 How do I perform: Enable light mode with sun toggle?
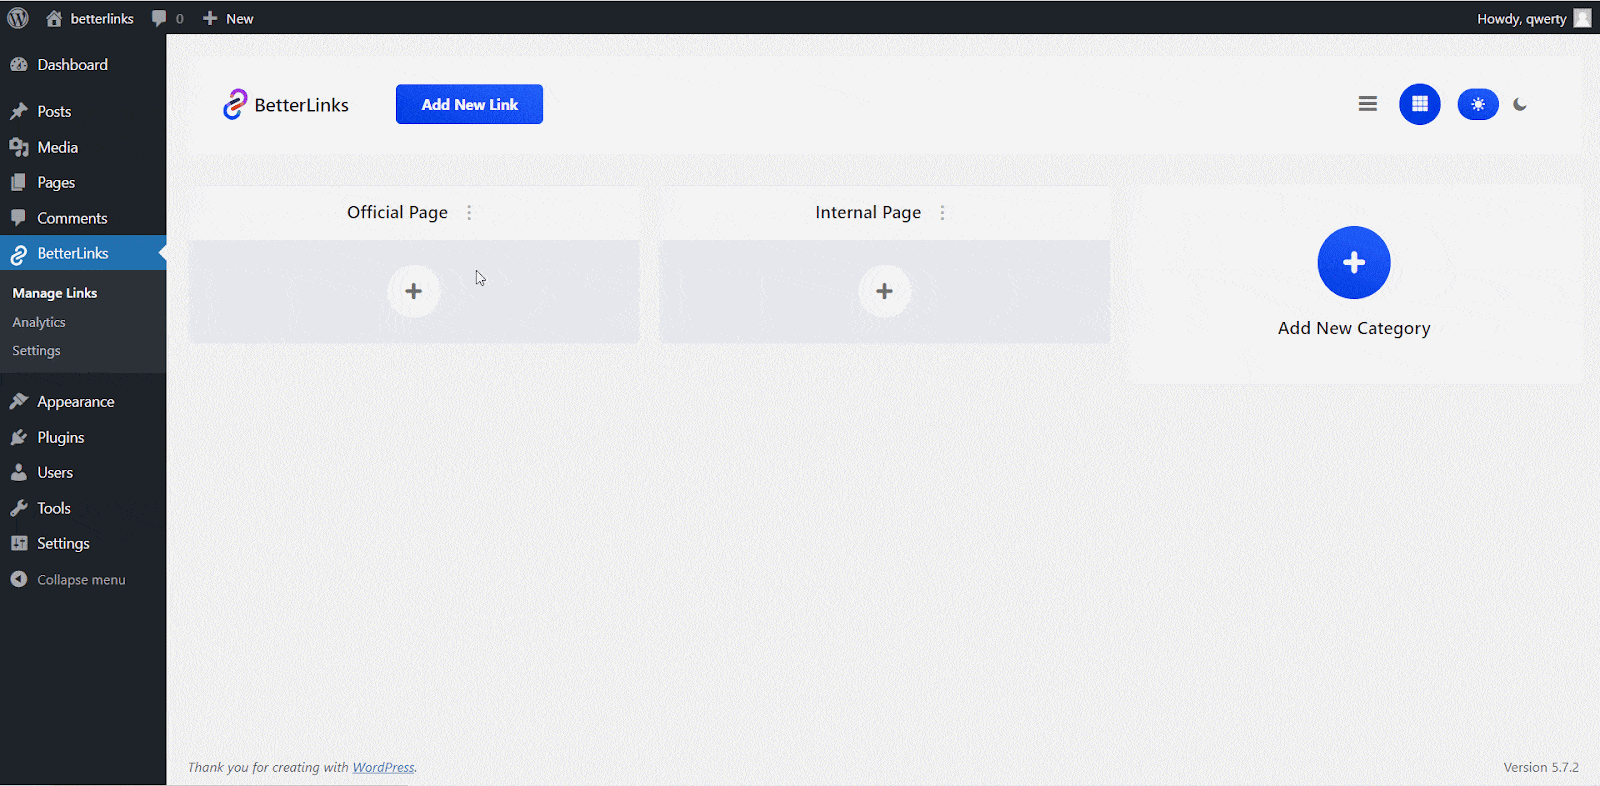[x=1477, y=104]
